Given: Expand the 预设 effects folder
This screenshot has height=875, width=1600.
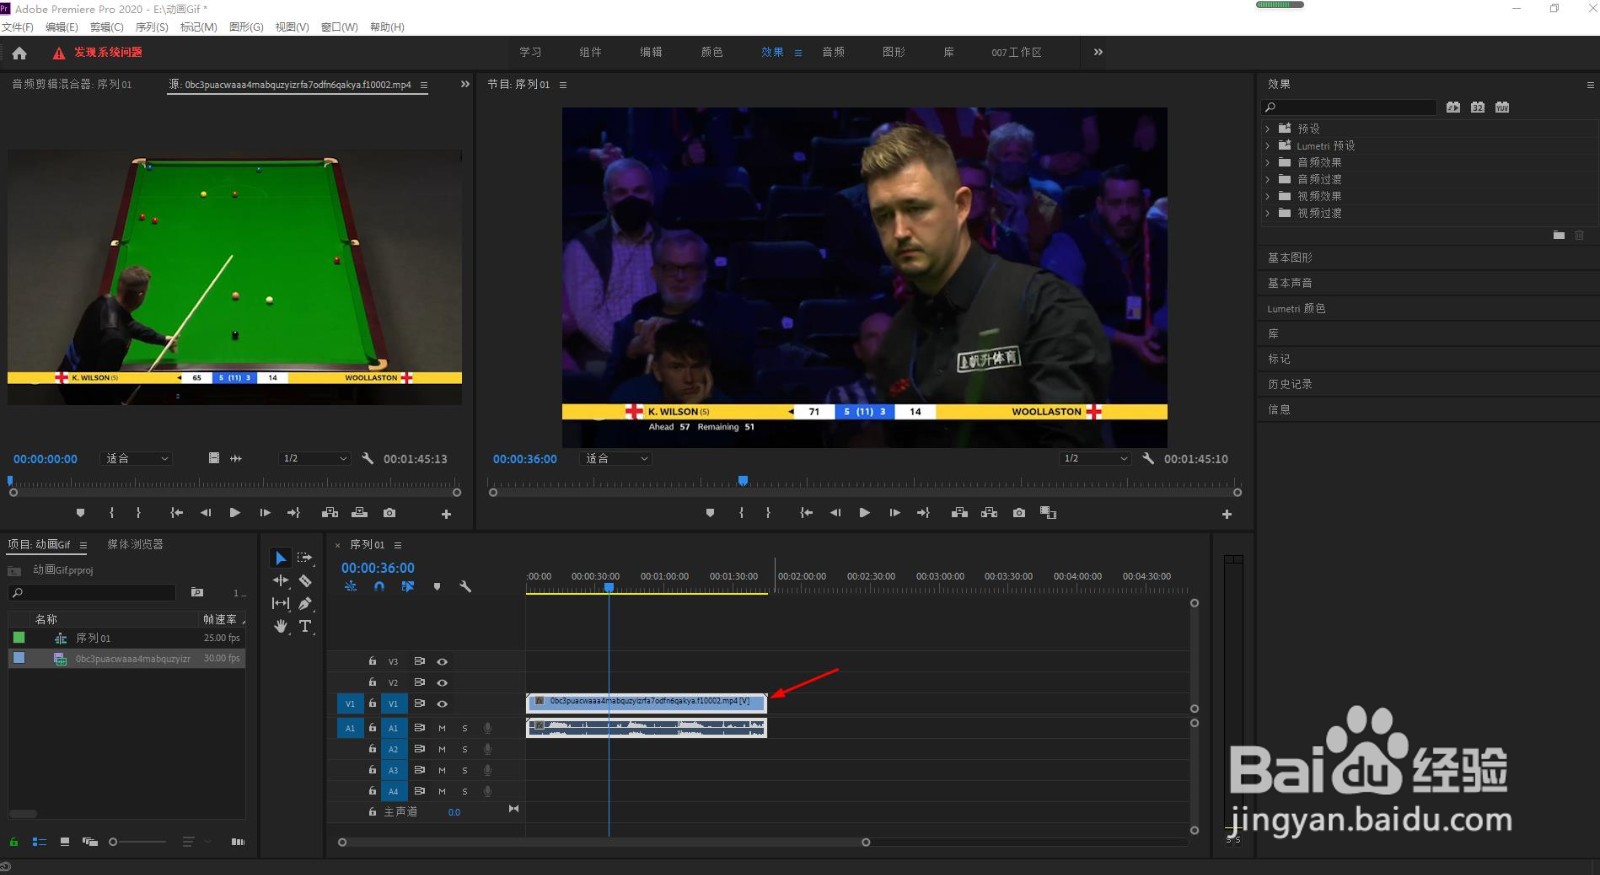Looking at the screenshot, I should (x=1267, y=129).
